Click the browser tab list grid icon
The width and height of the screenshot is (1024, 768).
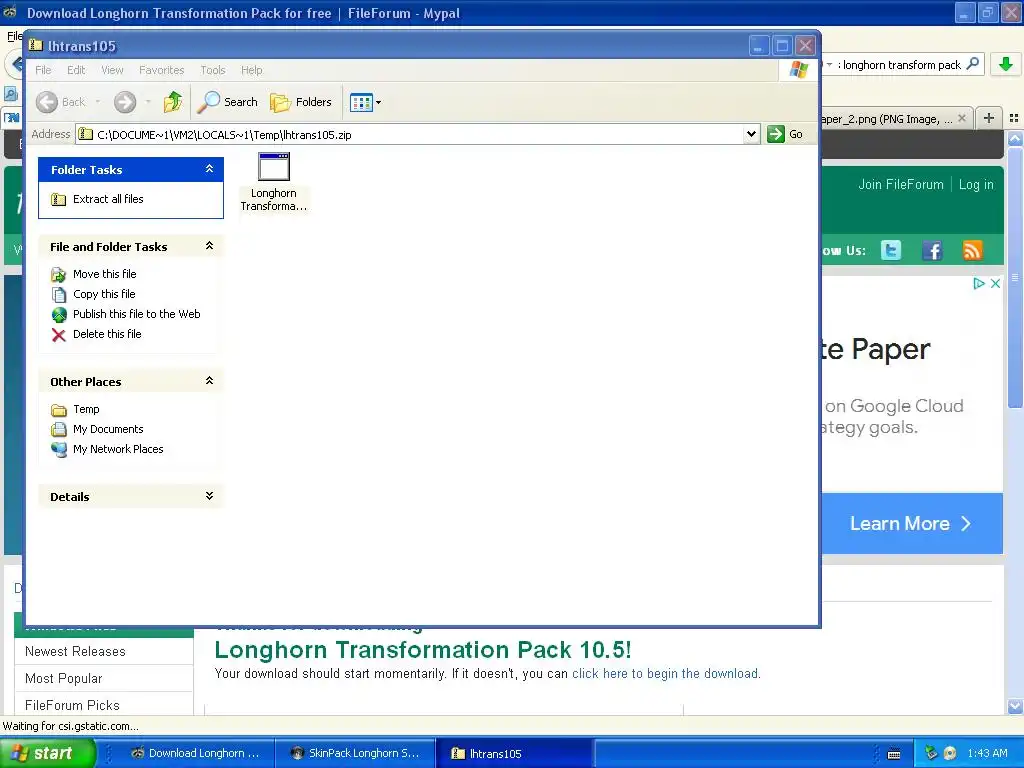point(1014,118)
